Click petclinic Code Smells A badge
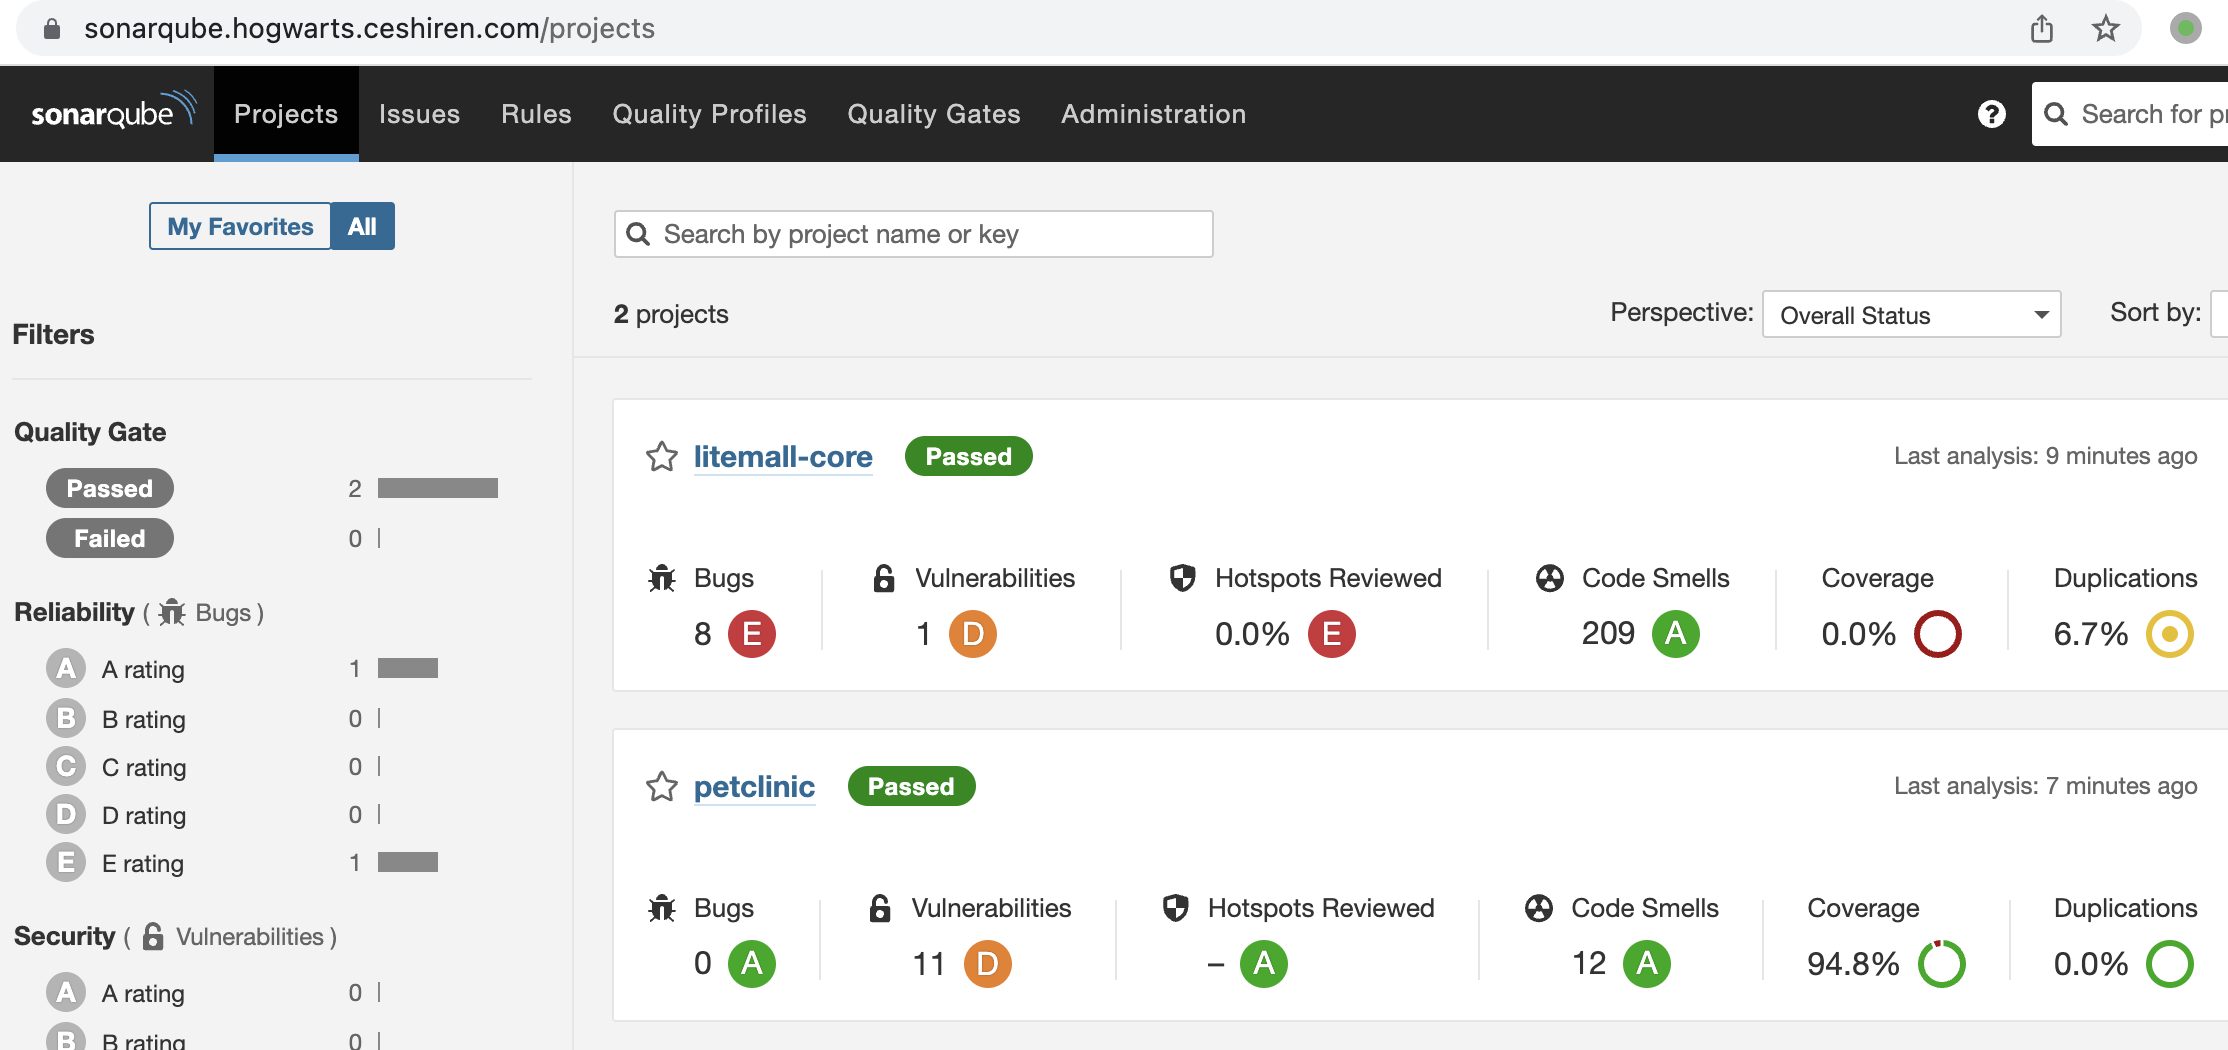Viewport: 2228px width, 1050px height. click(1647, 964)
